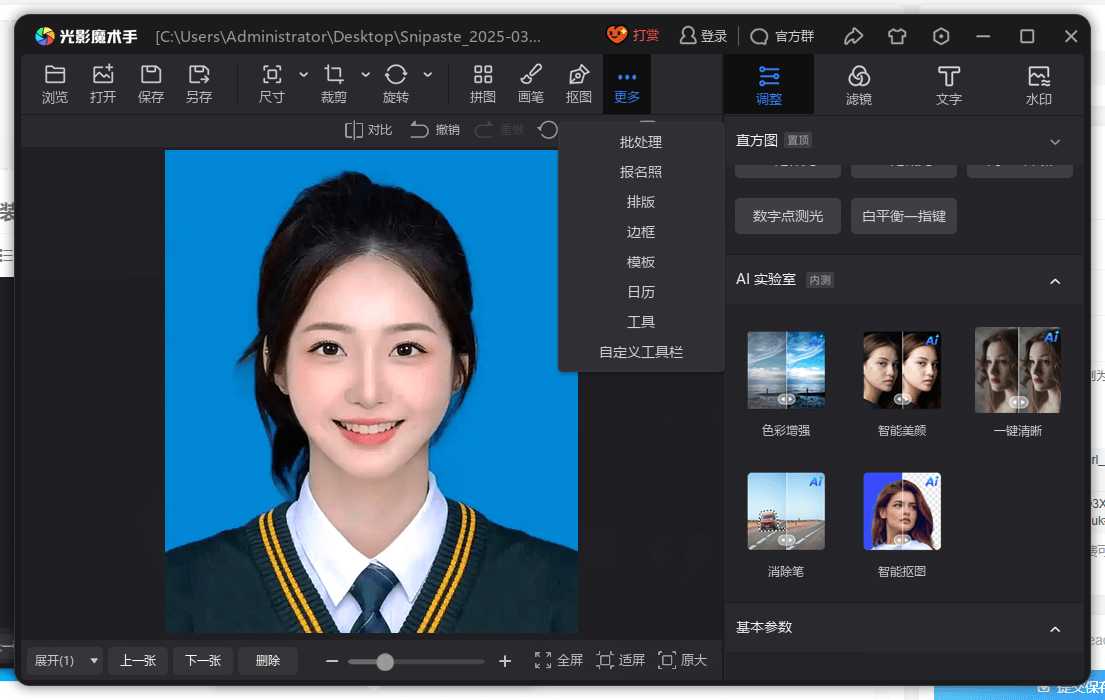The width and height of the screenshot is (1105, 700).
Task: Click the 旋转 rotate tool
Action: 395,84
